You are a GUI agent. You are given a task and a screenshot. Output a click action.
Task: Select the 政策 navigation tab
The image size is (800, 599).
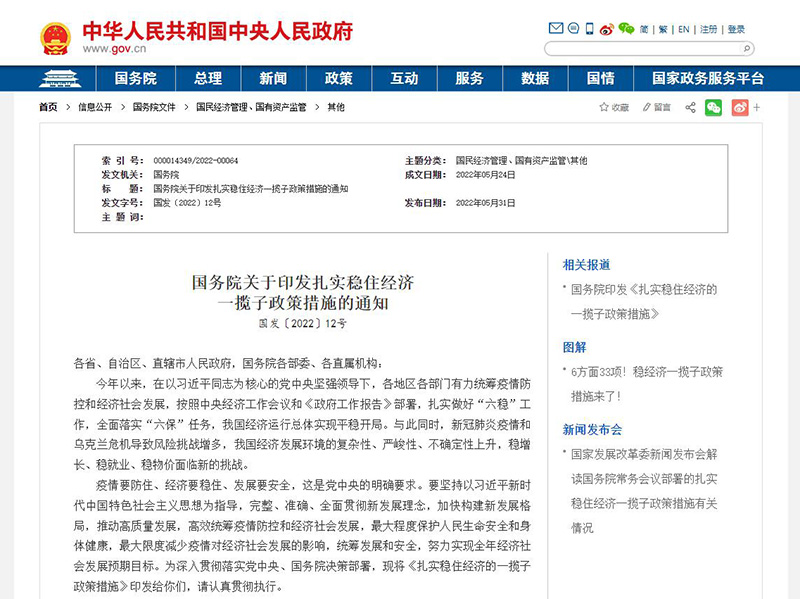[x=339, y=79]
